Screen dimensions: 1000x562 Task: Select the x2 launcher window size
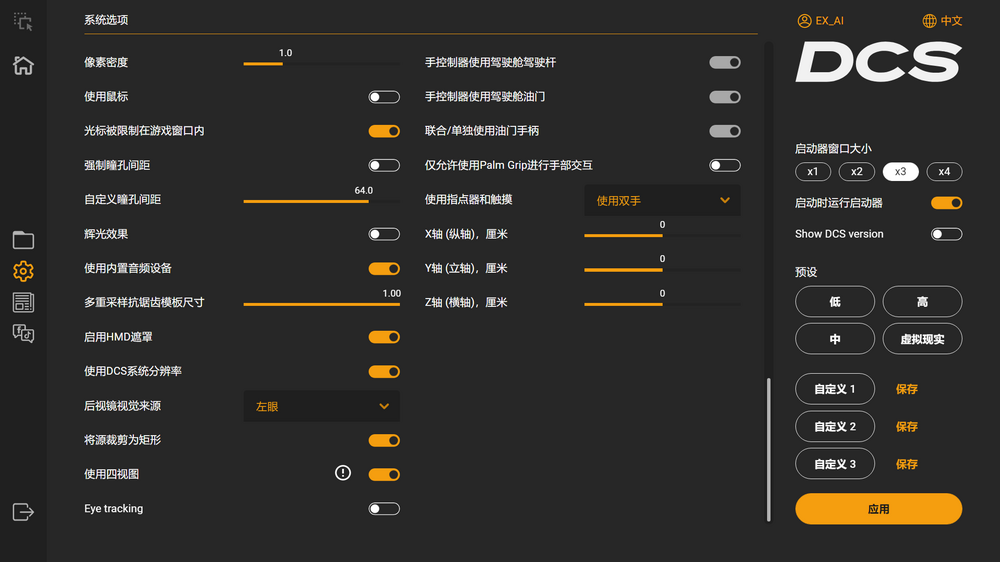(x=856, y=171)
